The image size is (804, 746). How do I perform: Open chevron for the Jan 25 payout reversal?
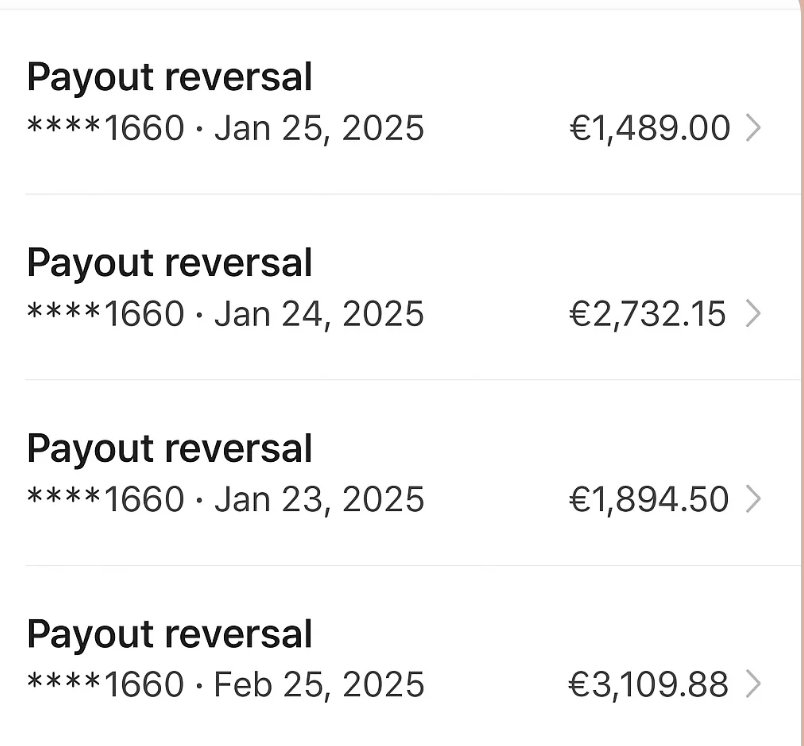pyautogui.click(x=754, y=128)
